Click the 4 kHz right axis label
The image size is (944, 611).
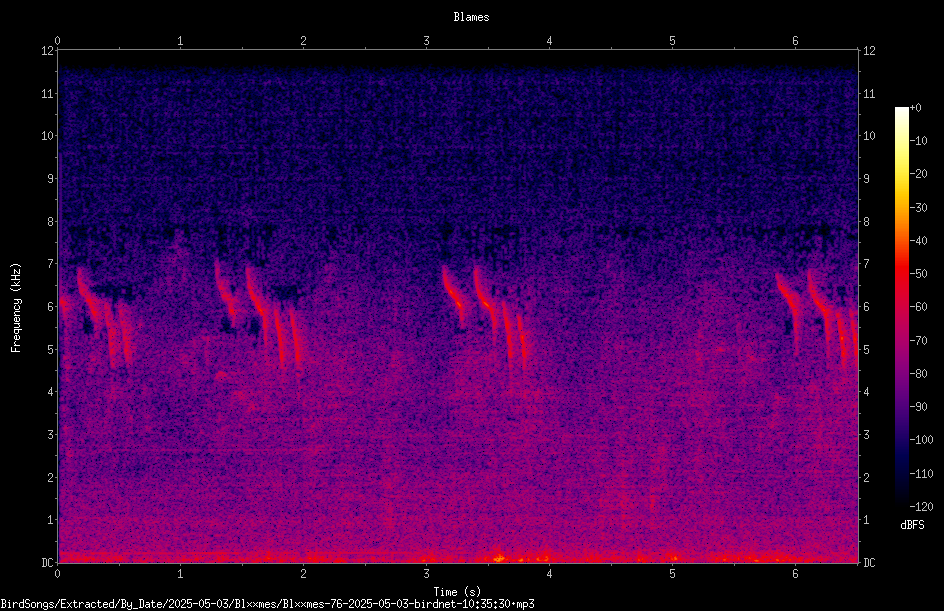(x=867, y=392)
